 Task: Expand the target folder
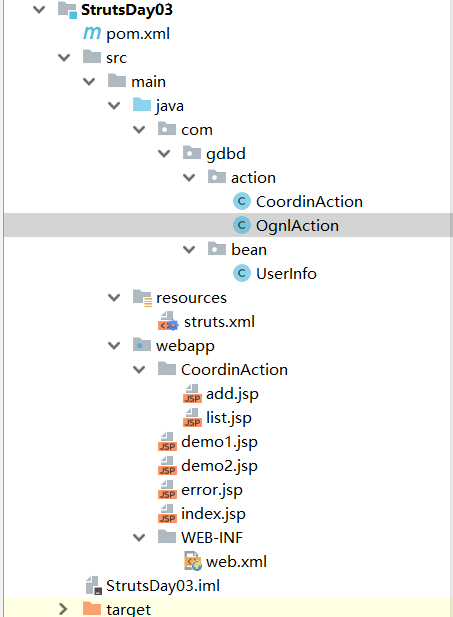(x=63, y=609)
